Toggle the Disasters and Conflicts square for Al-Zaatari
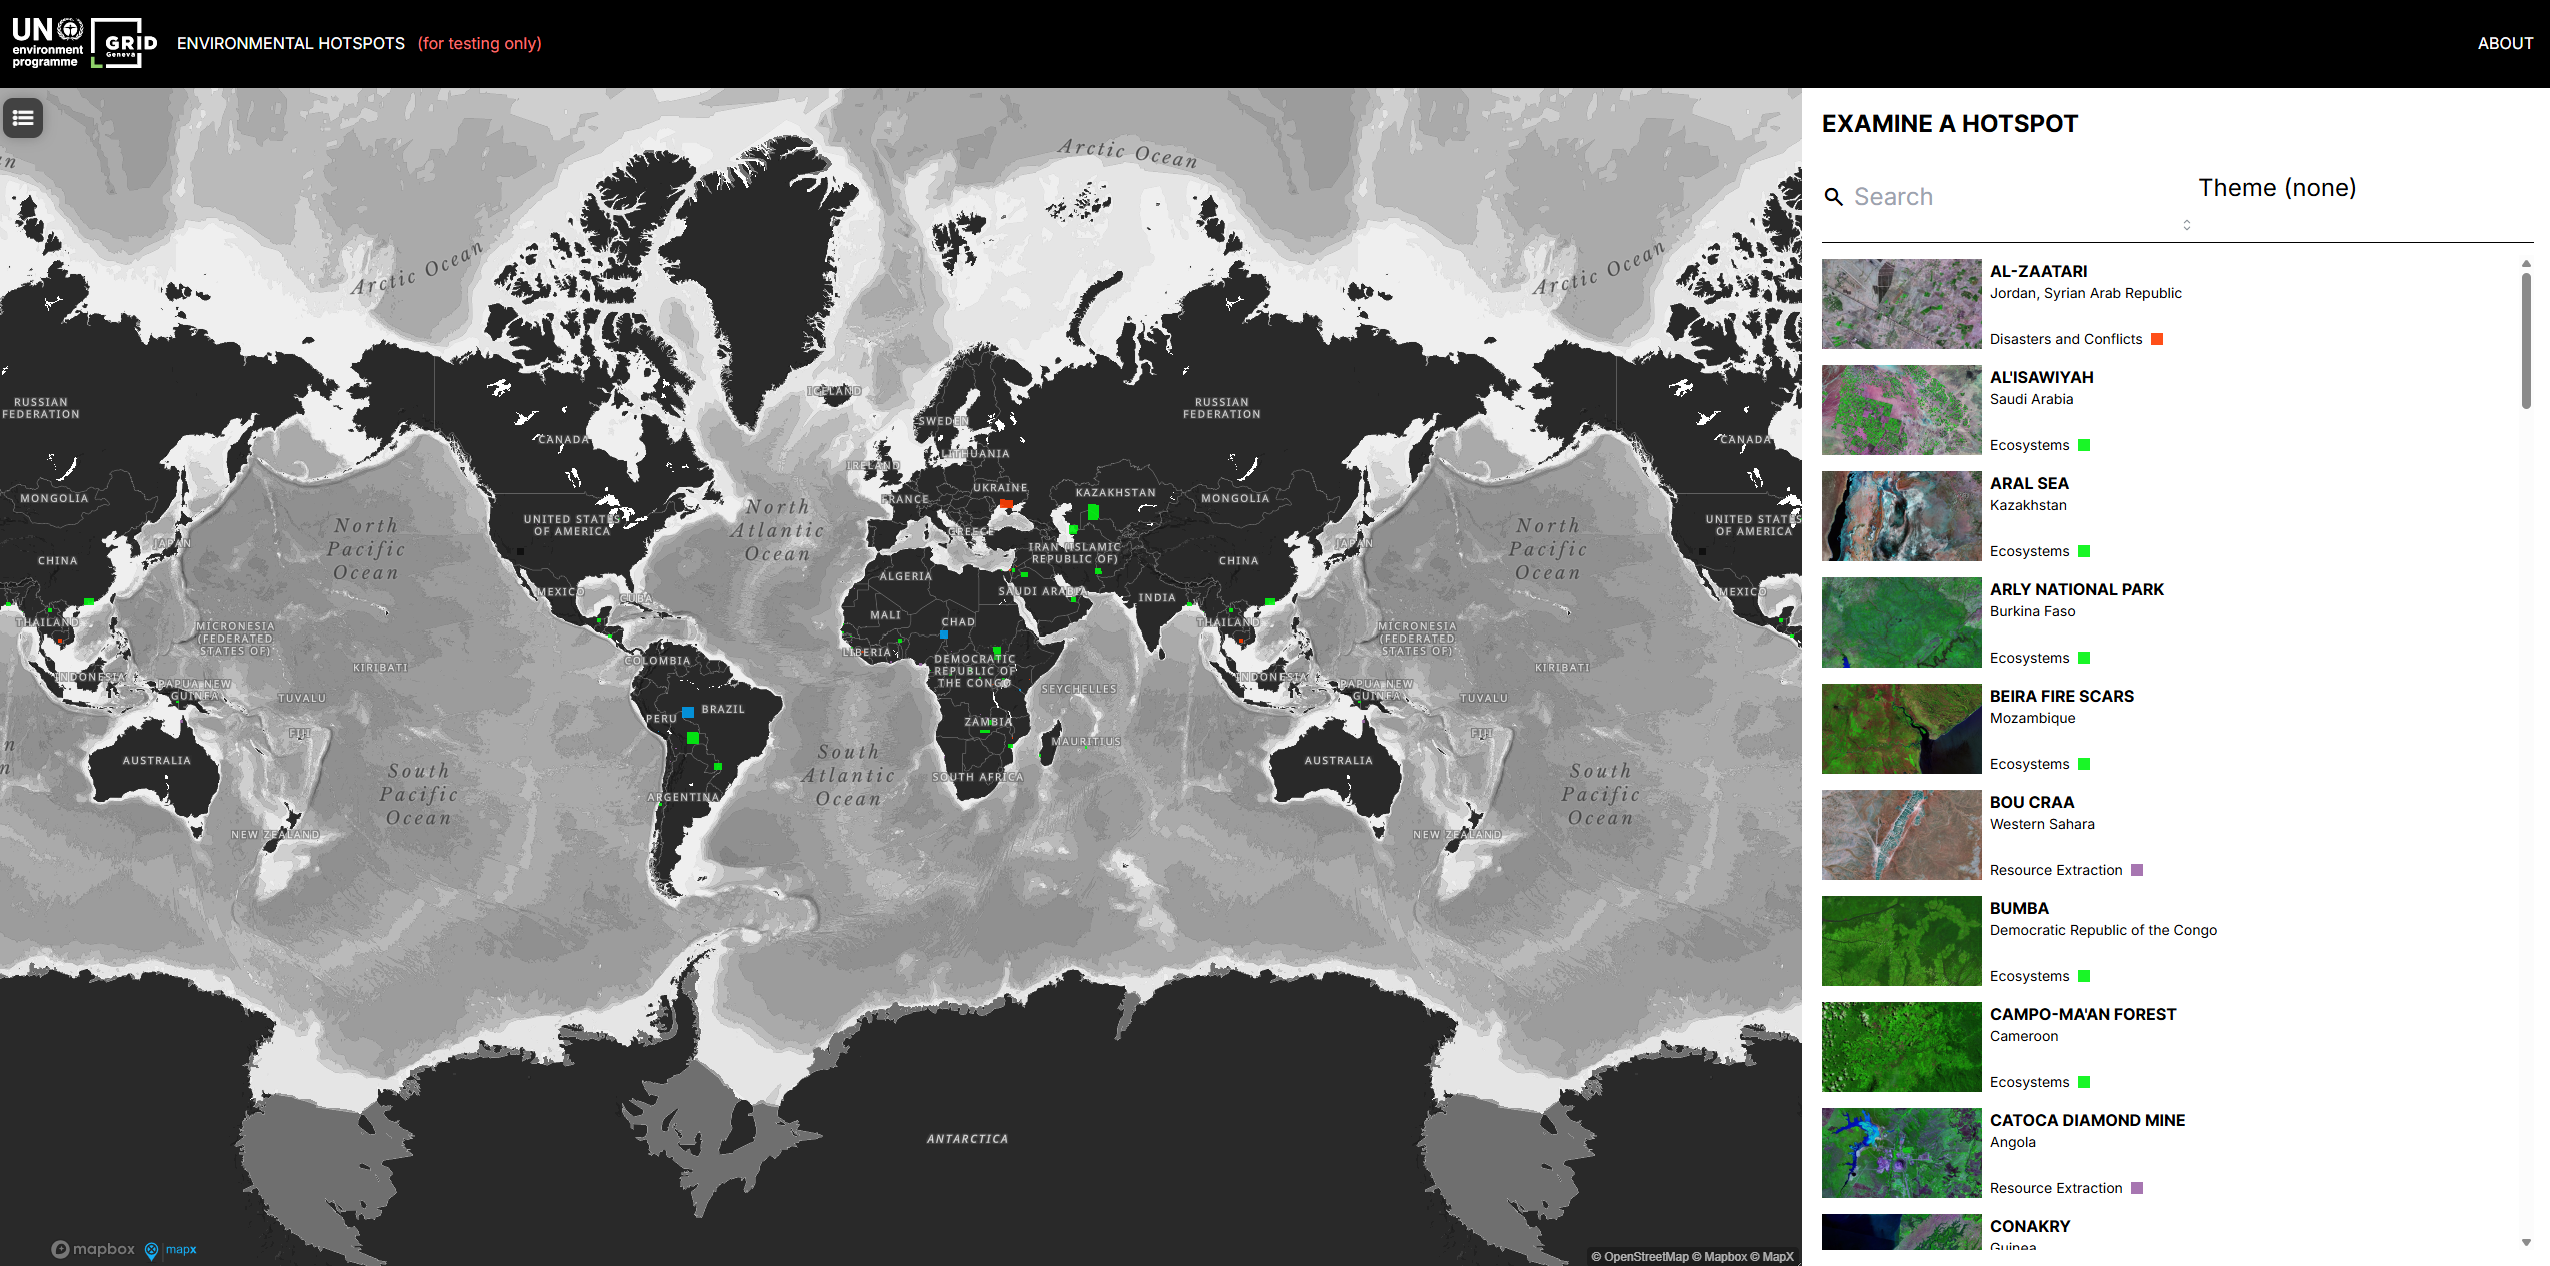Viewport: 2550px width, 1266px height. (x=2157, y=338)
